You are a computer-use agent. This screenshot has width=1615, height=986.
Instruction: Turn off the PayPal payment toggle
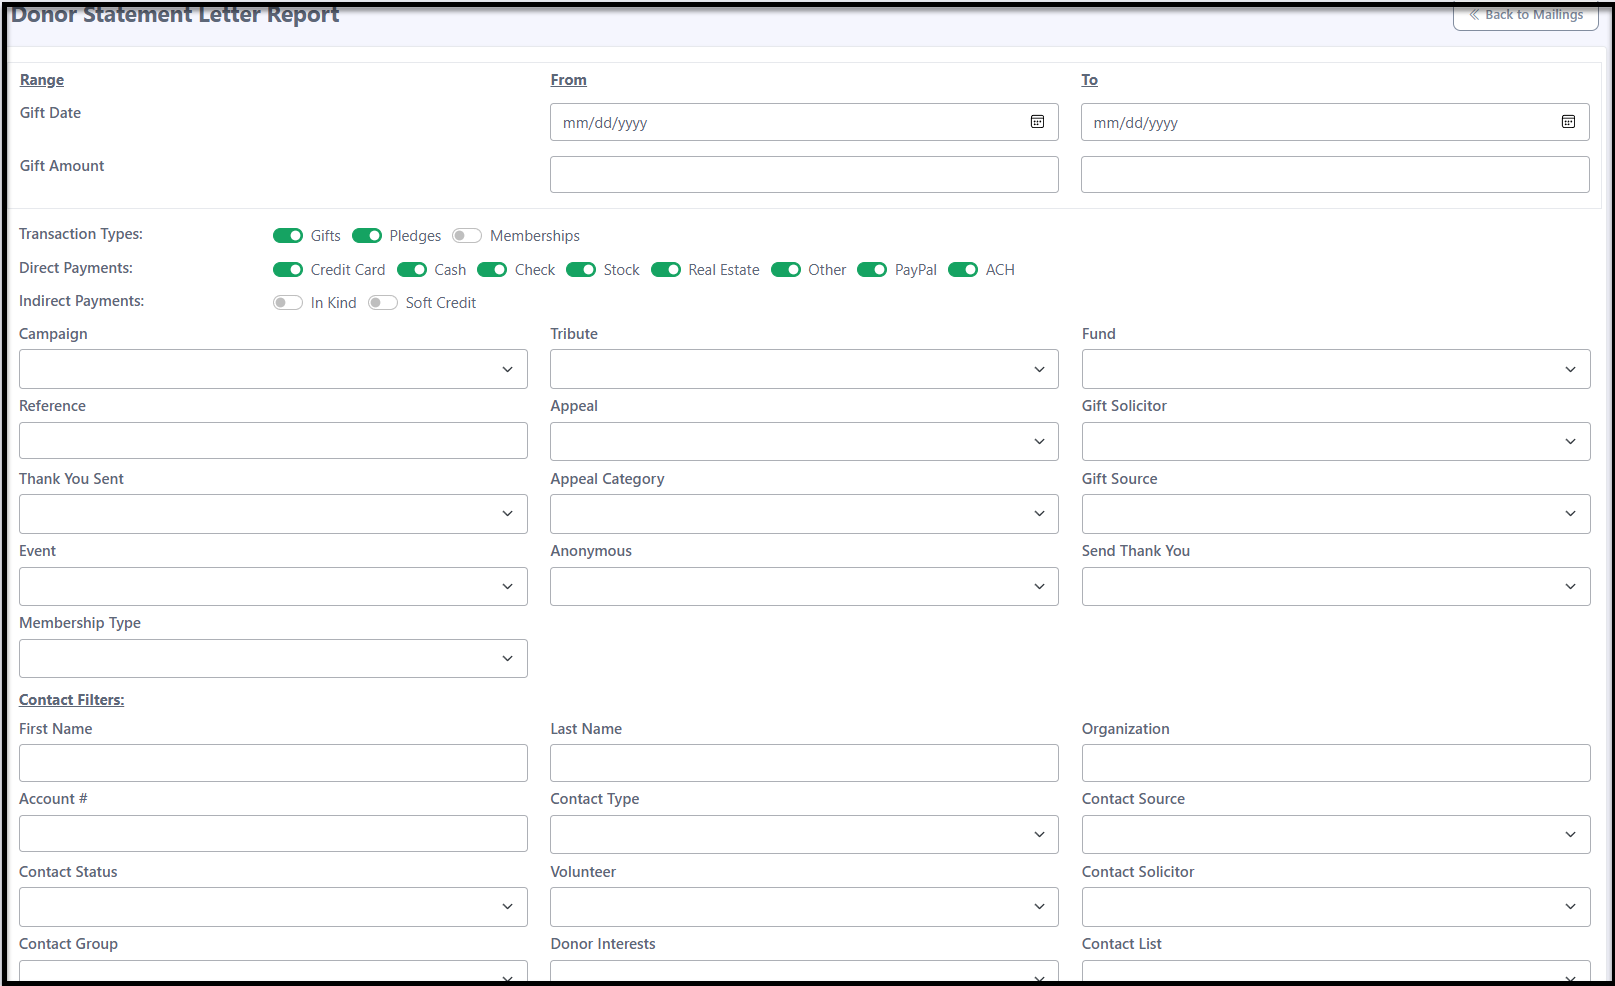(x=872, y=270)
